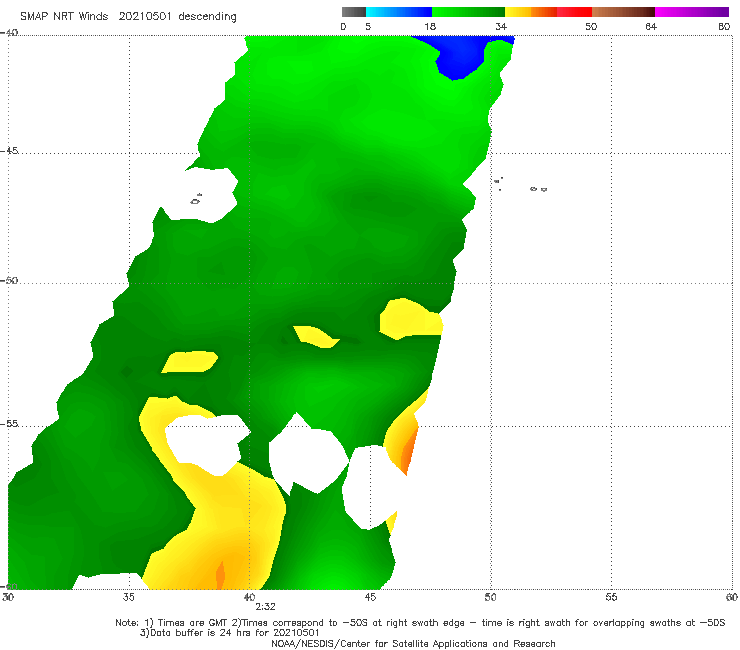
Task: Pick the brown segment of the colorbar
Action: tap(623, 12)
